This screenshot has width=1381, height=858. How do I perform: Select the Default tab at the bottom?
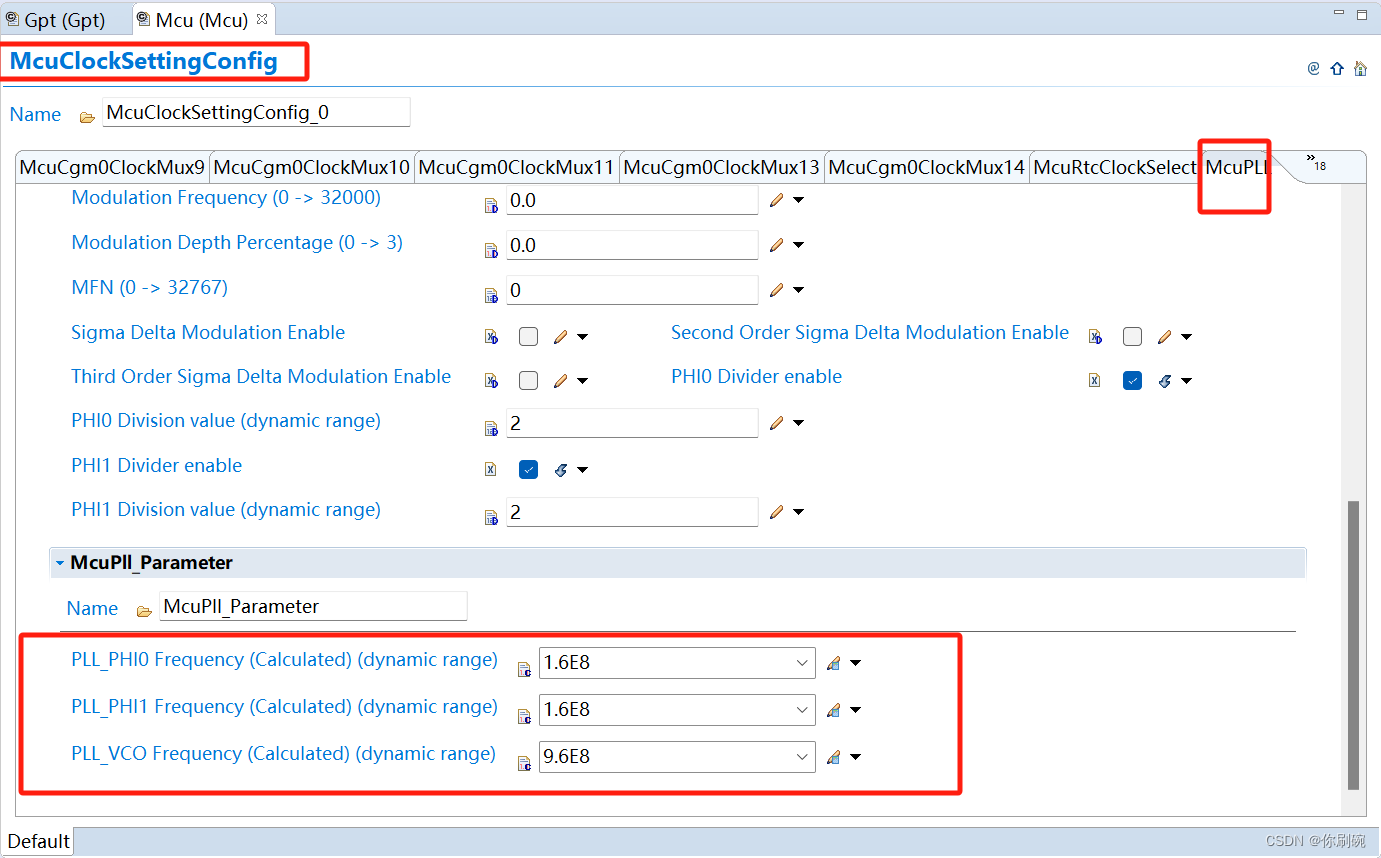pos(39,841)
